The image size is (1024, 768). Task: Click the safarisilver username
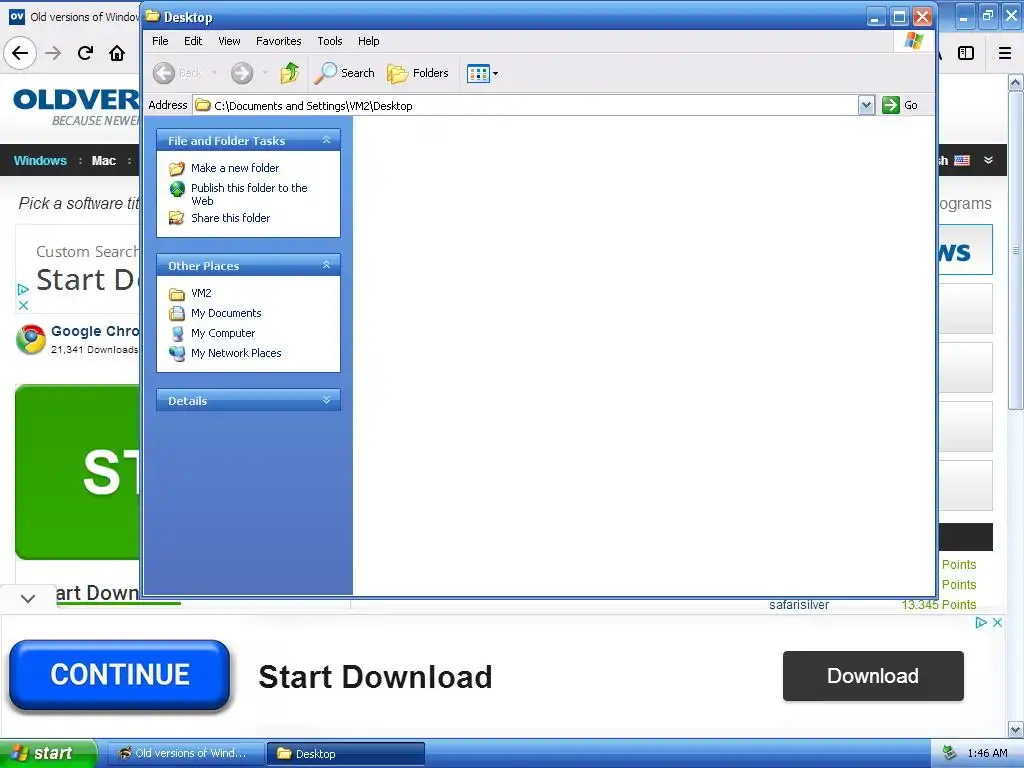[x=799, y=605]
